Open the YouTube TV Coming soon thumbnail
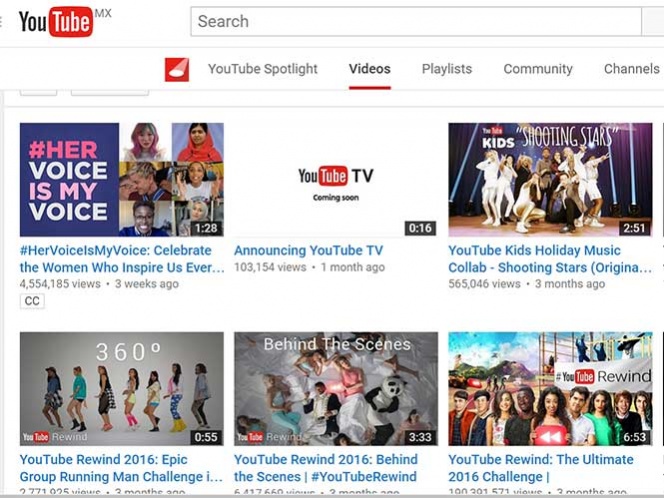The height and width of the screenshot is (498, 664). point(336,180)
